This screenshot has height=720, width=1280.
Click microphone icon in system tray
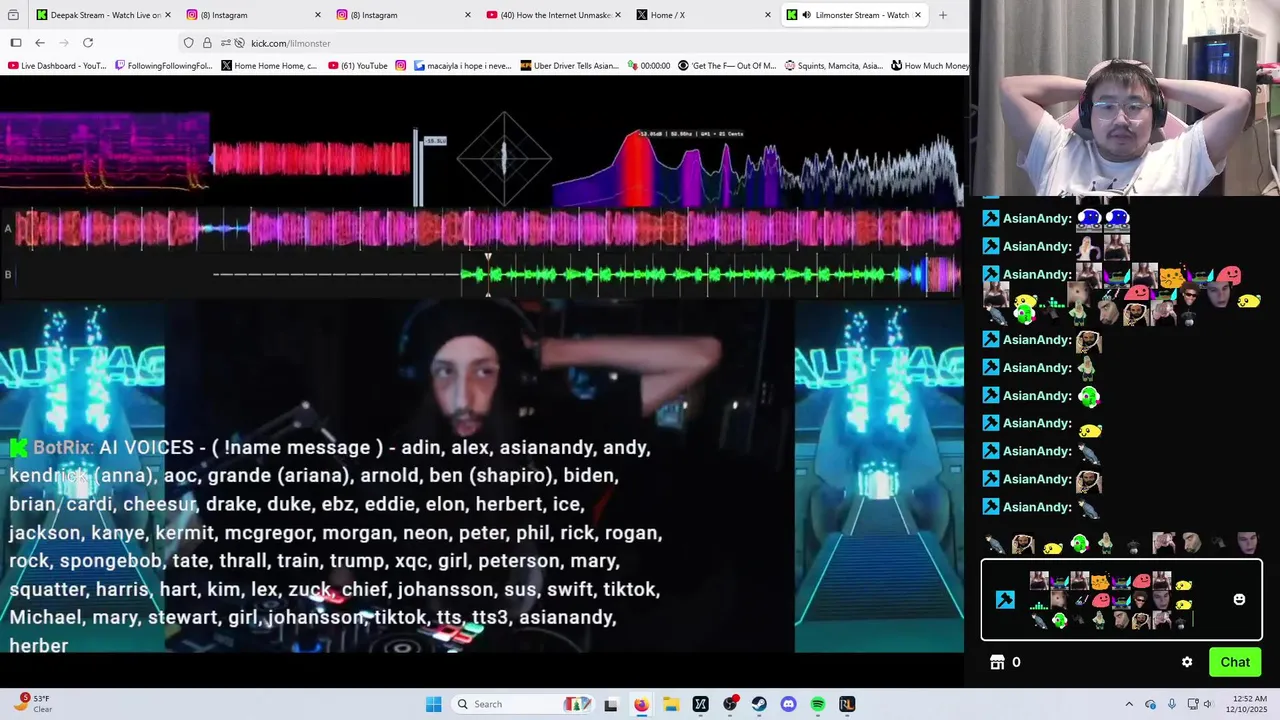(x=1172, y=704)
